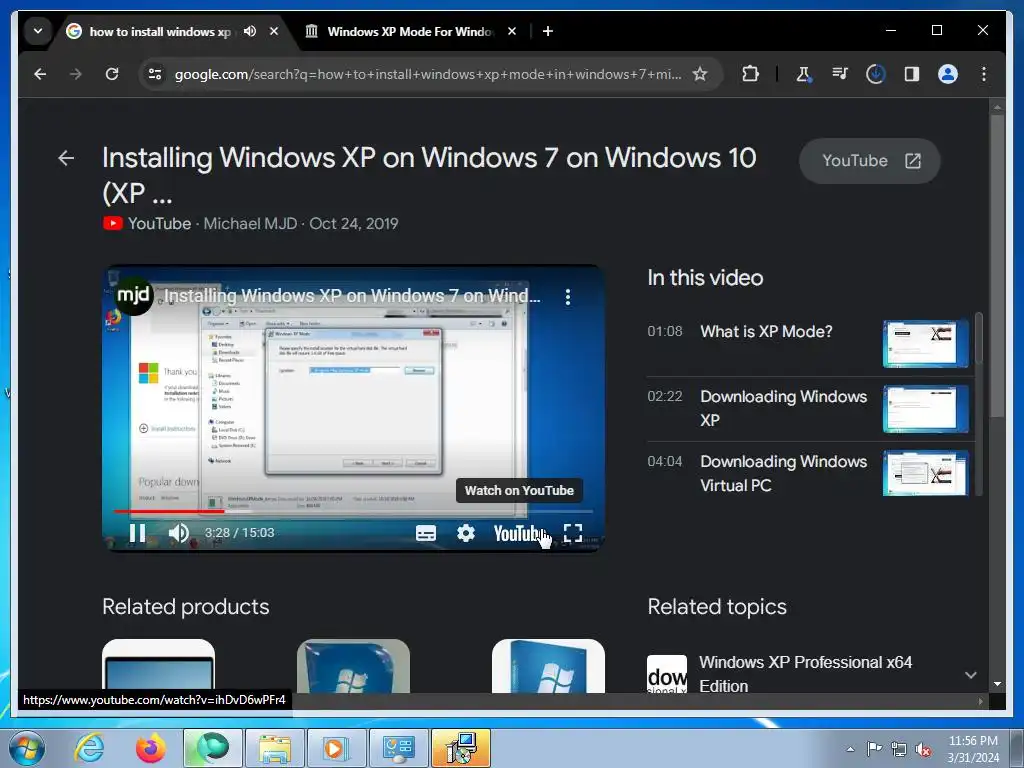Expand 'Windows XP Professional x64 Edition' topic
Image resolution: width=1024 pixels, height=768 pixels.
click(x=970, y=675)
